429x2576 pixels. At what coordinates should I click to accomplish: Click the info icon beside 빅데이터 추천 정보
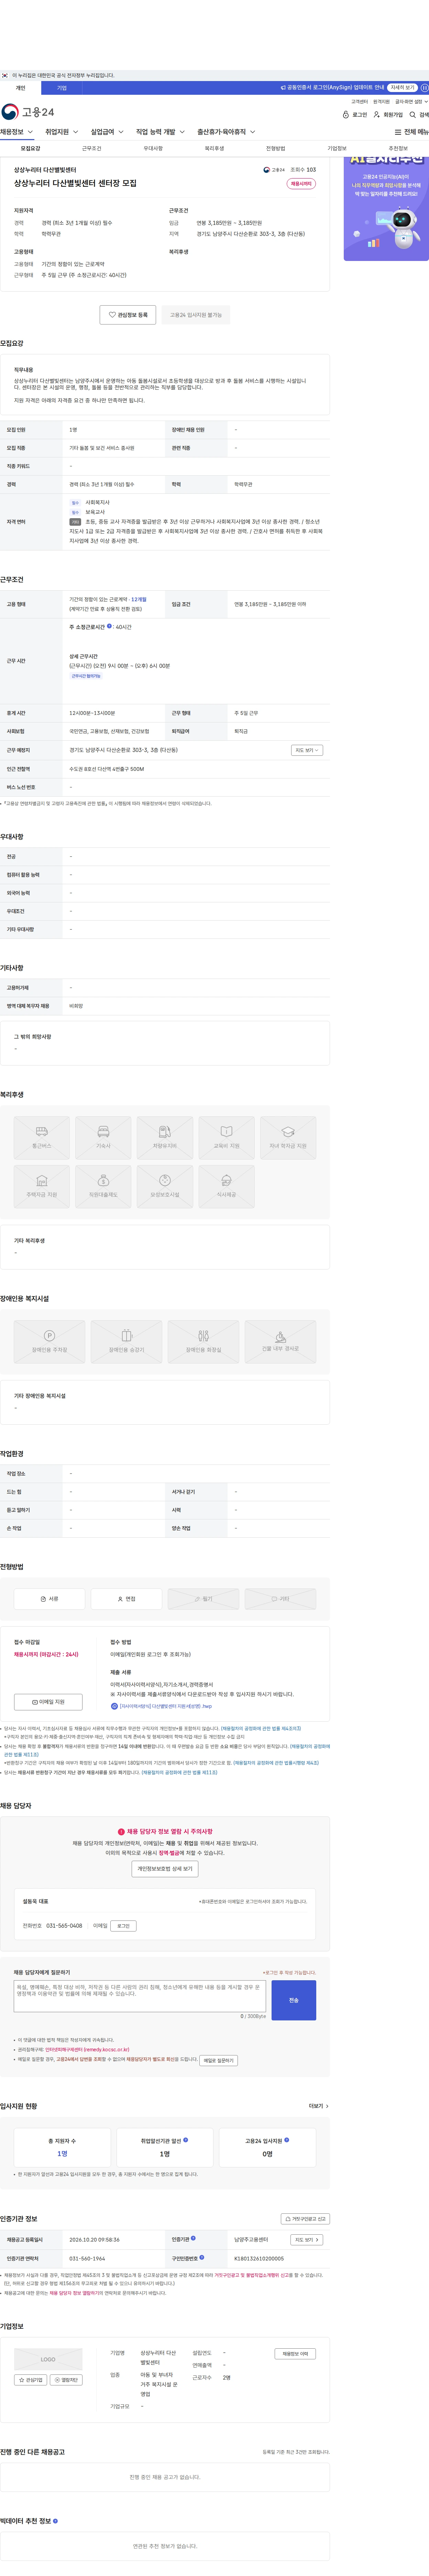[x=55, y=2521]
